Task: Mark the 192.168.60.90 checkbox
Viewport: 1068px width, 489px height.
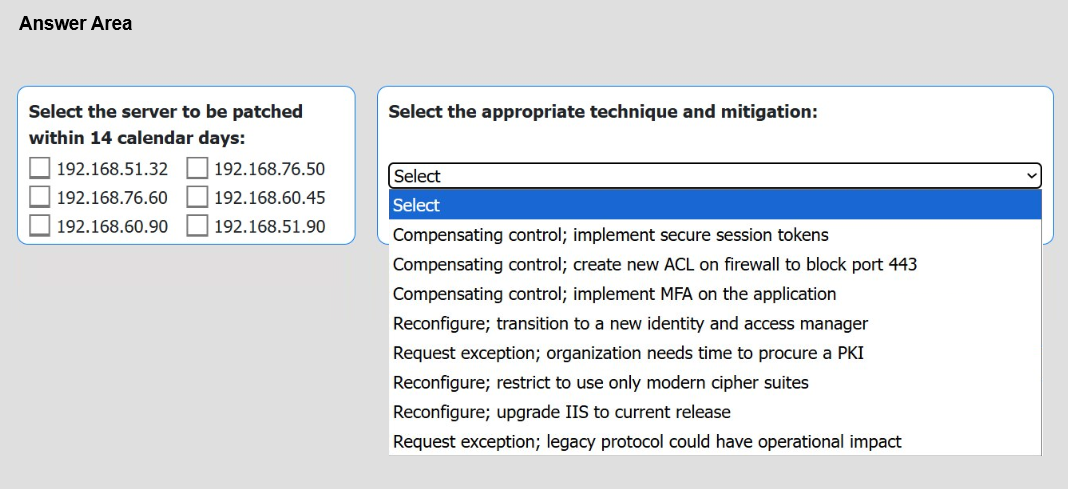Action: click(x=40, y=225)
